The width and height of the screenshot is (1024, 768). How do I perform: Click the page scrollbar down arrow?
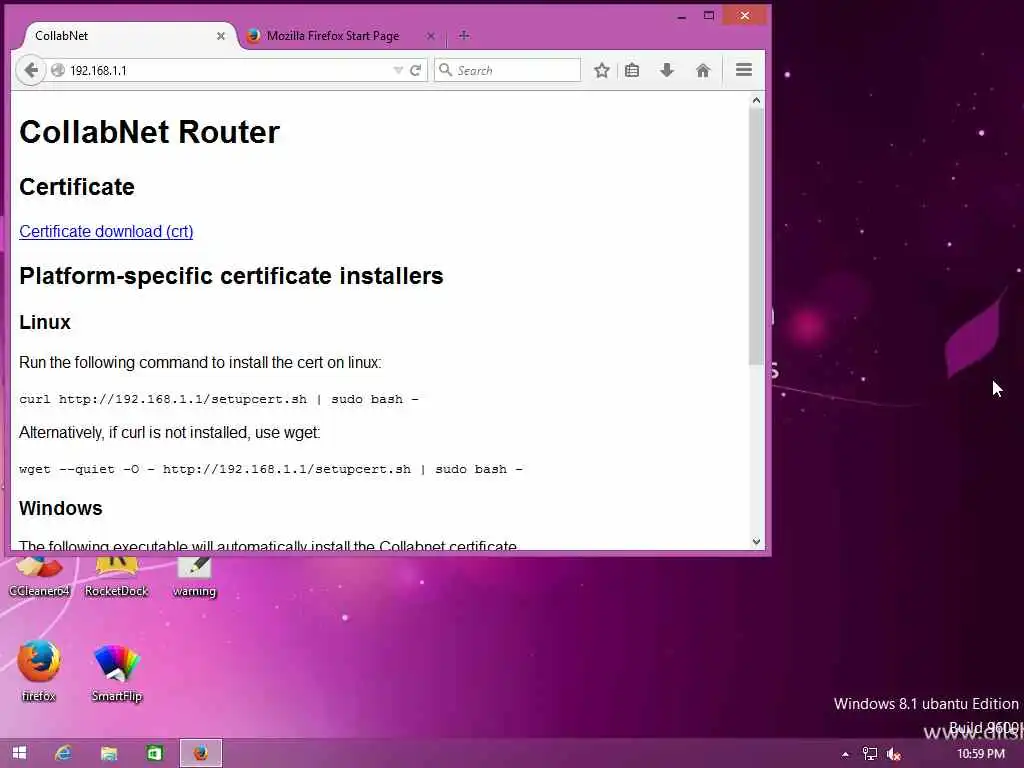(x=756, y=541)
